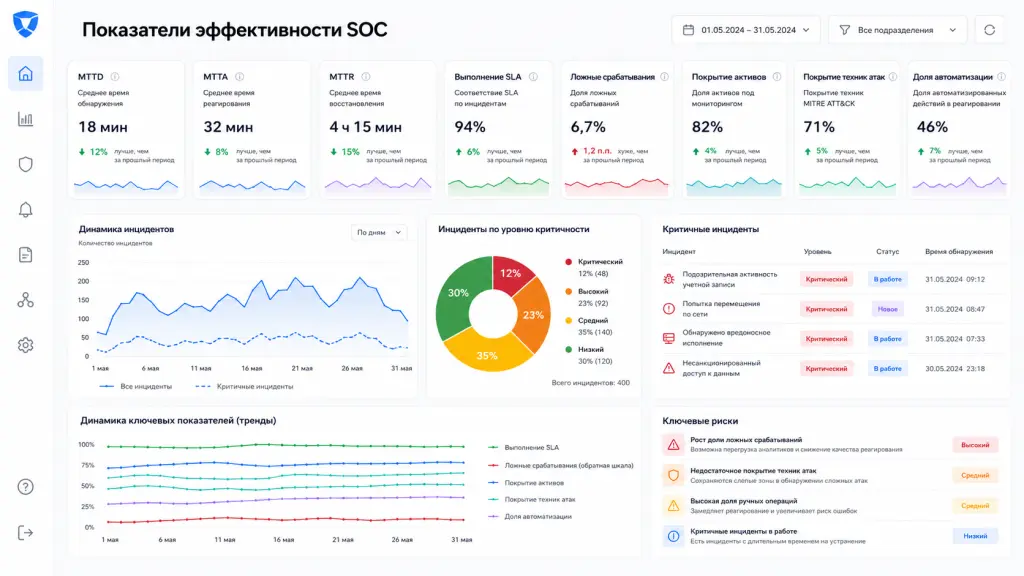Click icon of Обнаружено вредоносное исполнение incident
The image size is (1024, 576).
(x=669, y=338)
